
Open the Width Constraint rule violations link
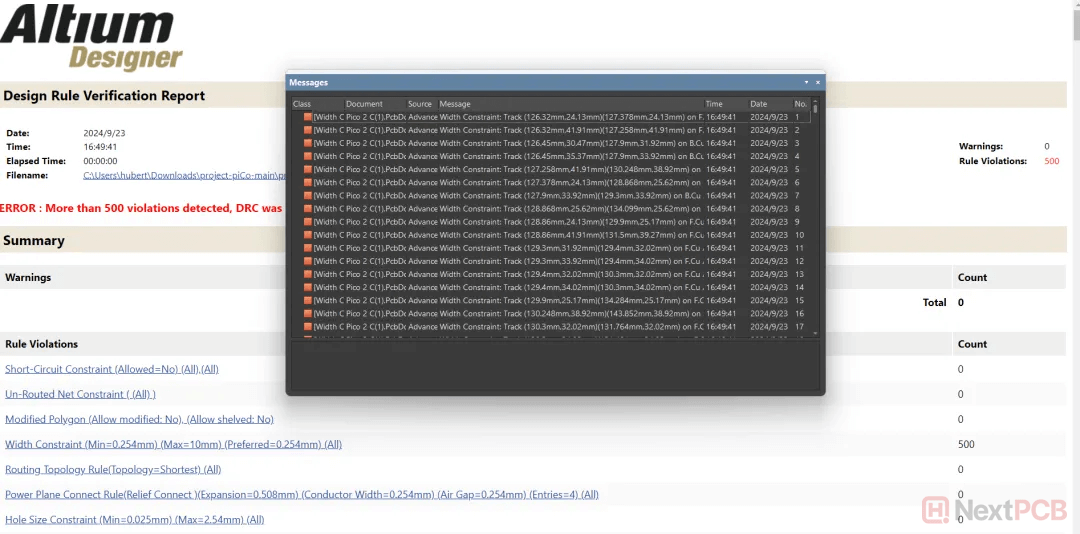coord(173,444)
